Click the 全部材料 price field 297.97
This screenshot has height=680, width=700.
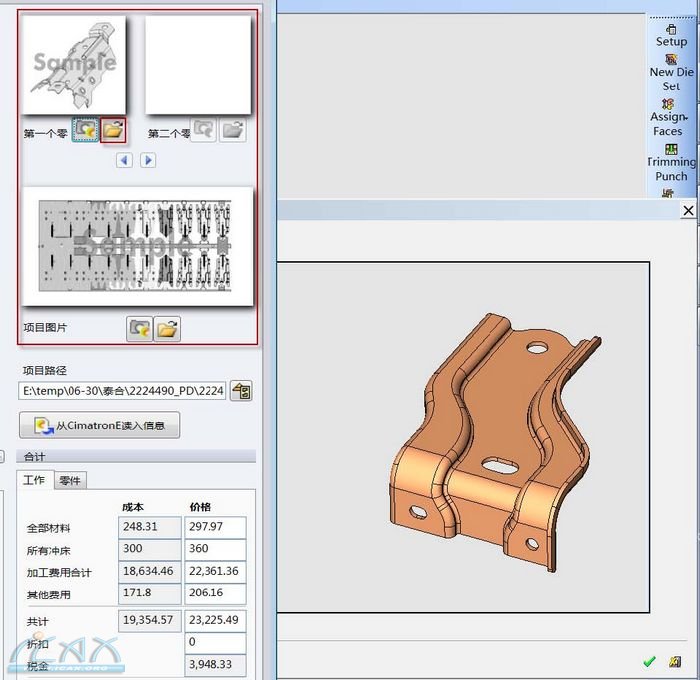215,527
